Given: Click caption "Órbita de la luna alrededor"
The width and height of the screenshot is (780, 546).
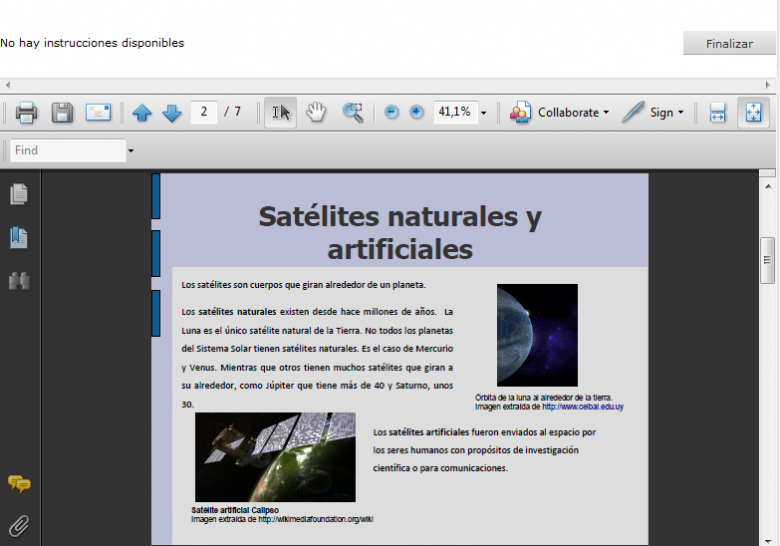Looking at the screenshot, I should (x=543, y=398).
